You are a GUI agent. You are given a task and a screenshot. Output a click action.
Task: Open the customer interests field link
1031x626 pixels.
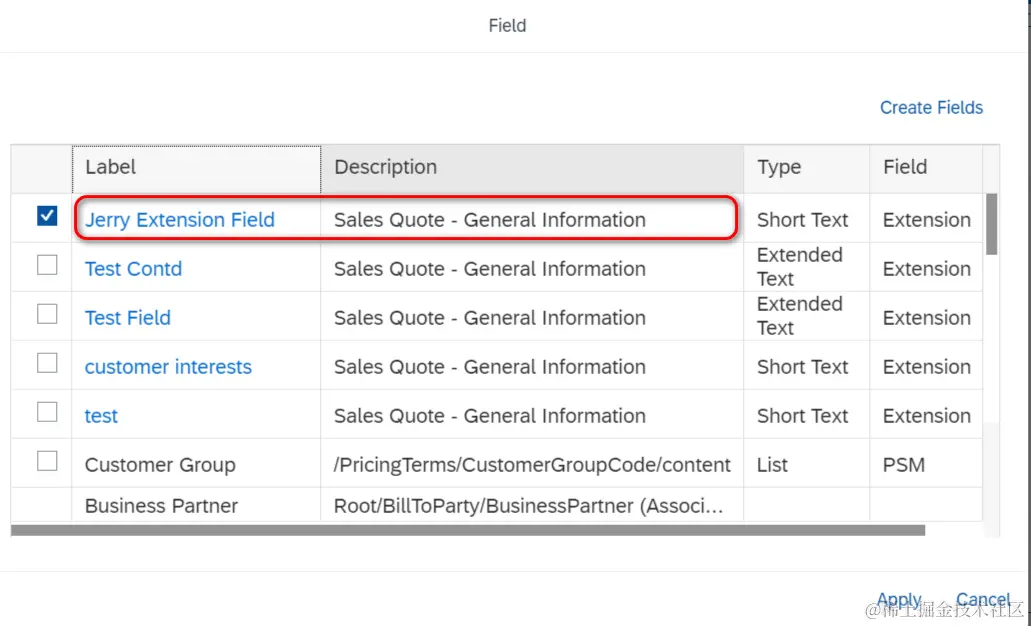point(168,367)
